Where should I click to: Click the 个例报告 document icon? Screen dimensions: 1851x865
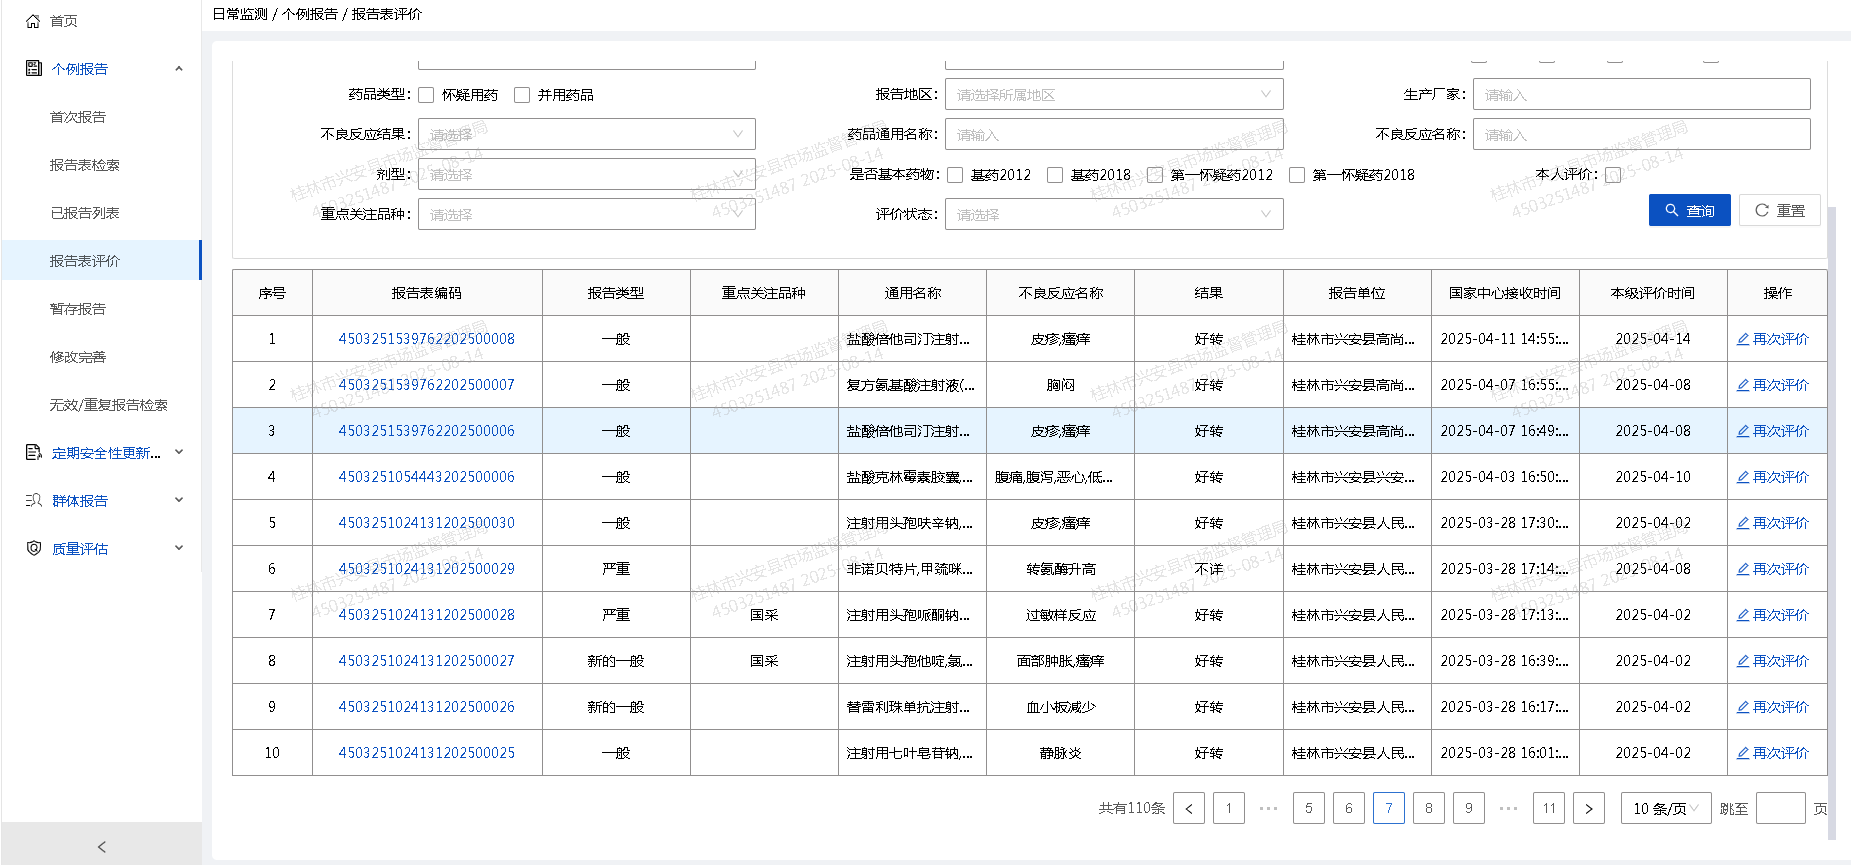33,69
